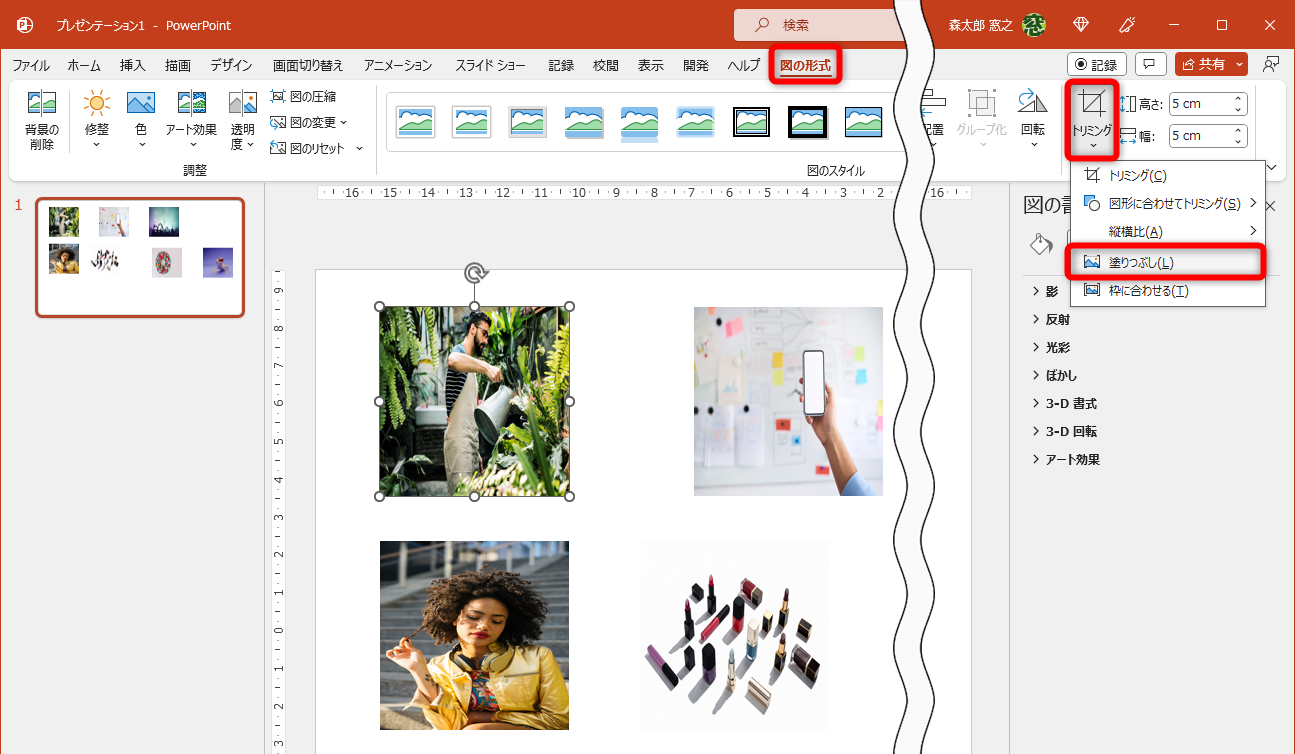Decrease the 高さ (height) value with down arrow

tap(1239, 108)
